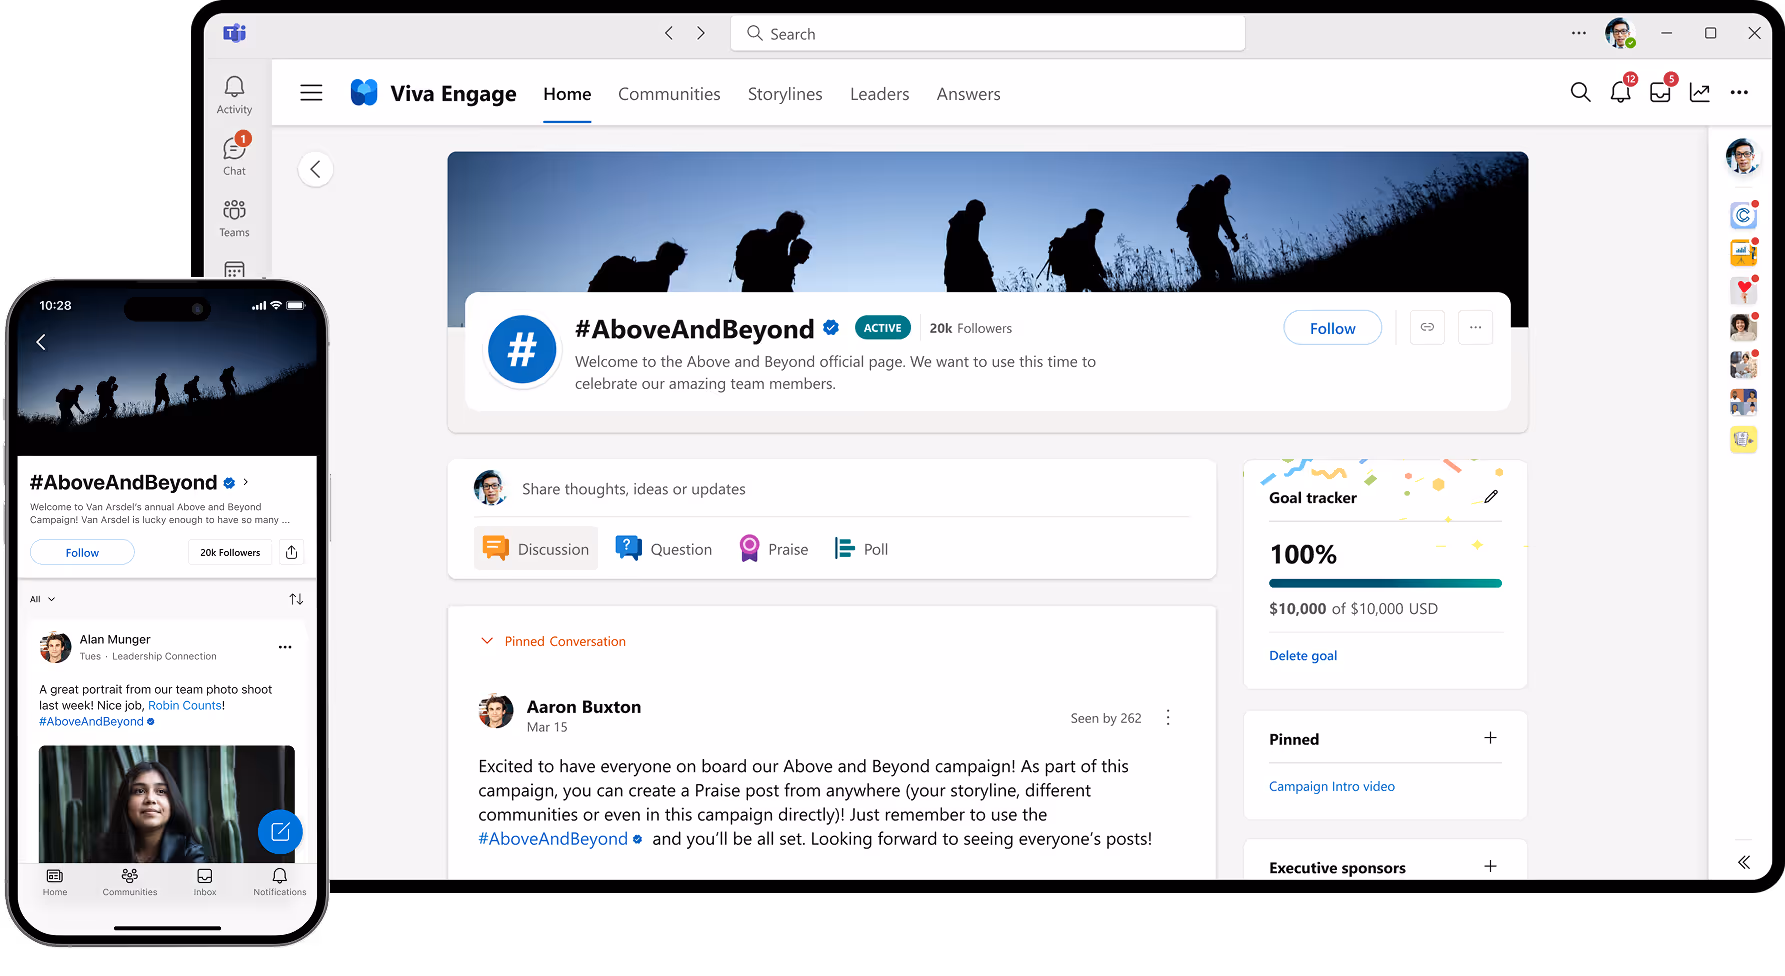Image resolution: width=1785 pixels, height=976 pixels.
Task: Open Aaron Buxton's profile name
Action: pos(584,707)
